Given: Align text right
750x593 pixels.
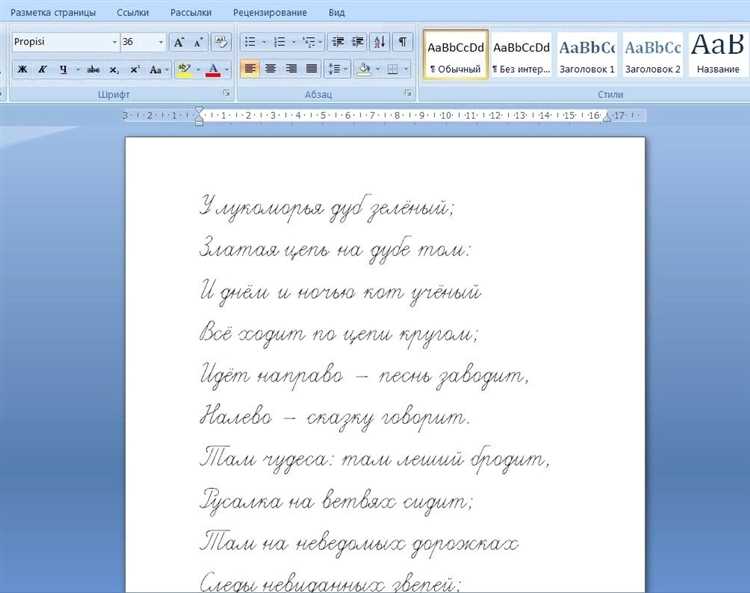Looking at the screenshot, I should click(291, 70).
